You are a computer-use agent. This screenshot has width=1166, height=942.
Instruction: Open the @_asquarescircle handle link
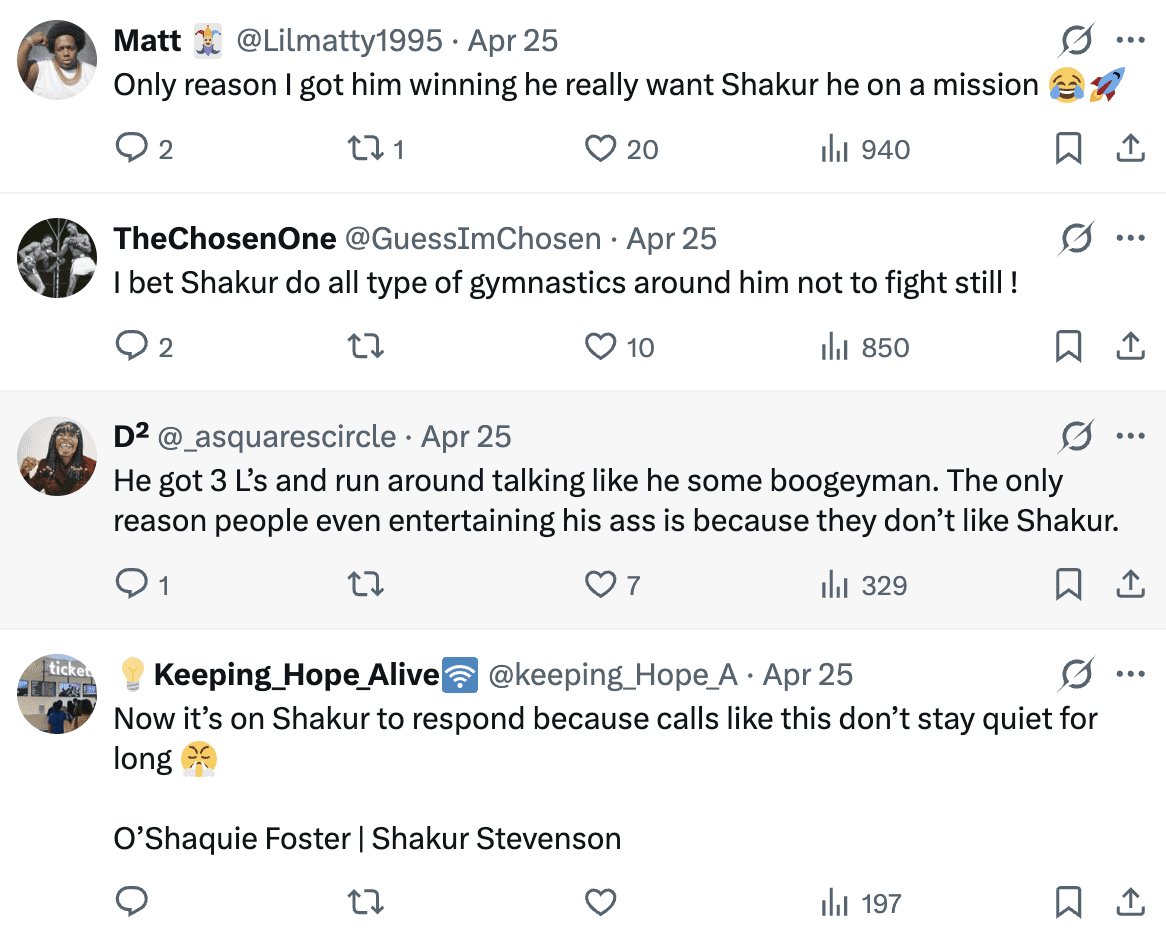277,437
